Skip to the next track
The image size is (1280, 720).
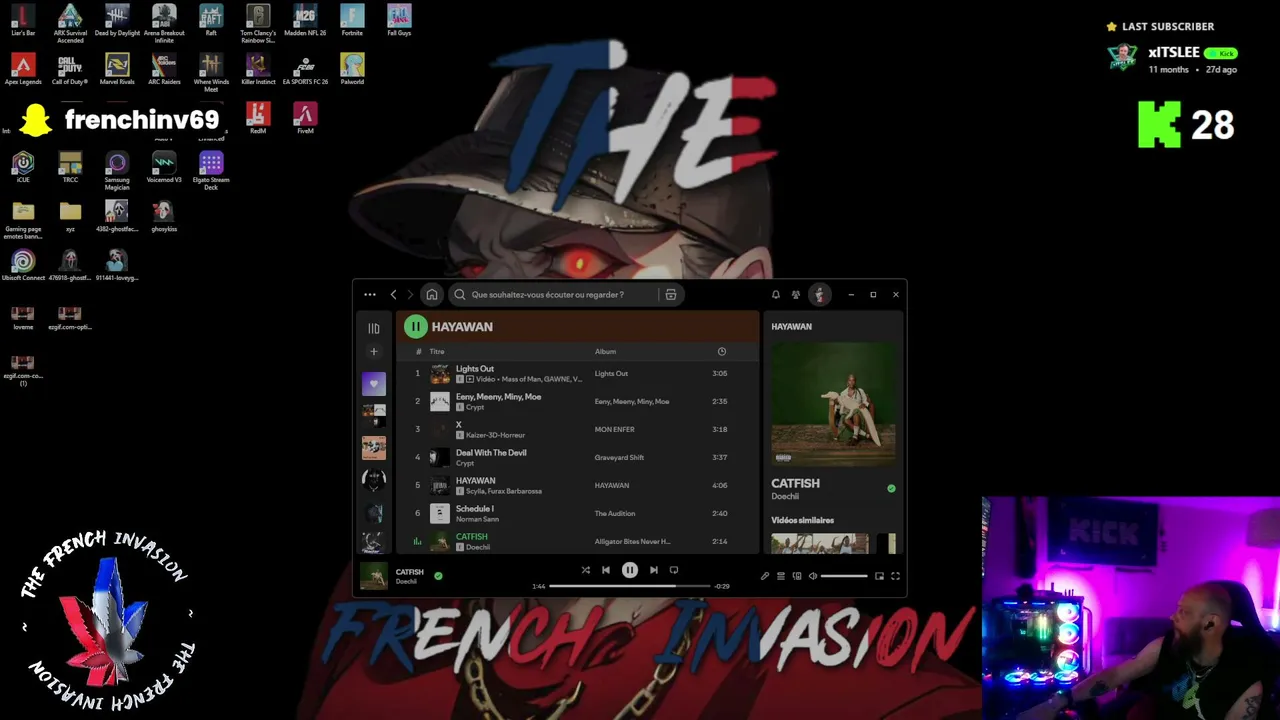pos(654,570)
